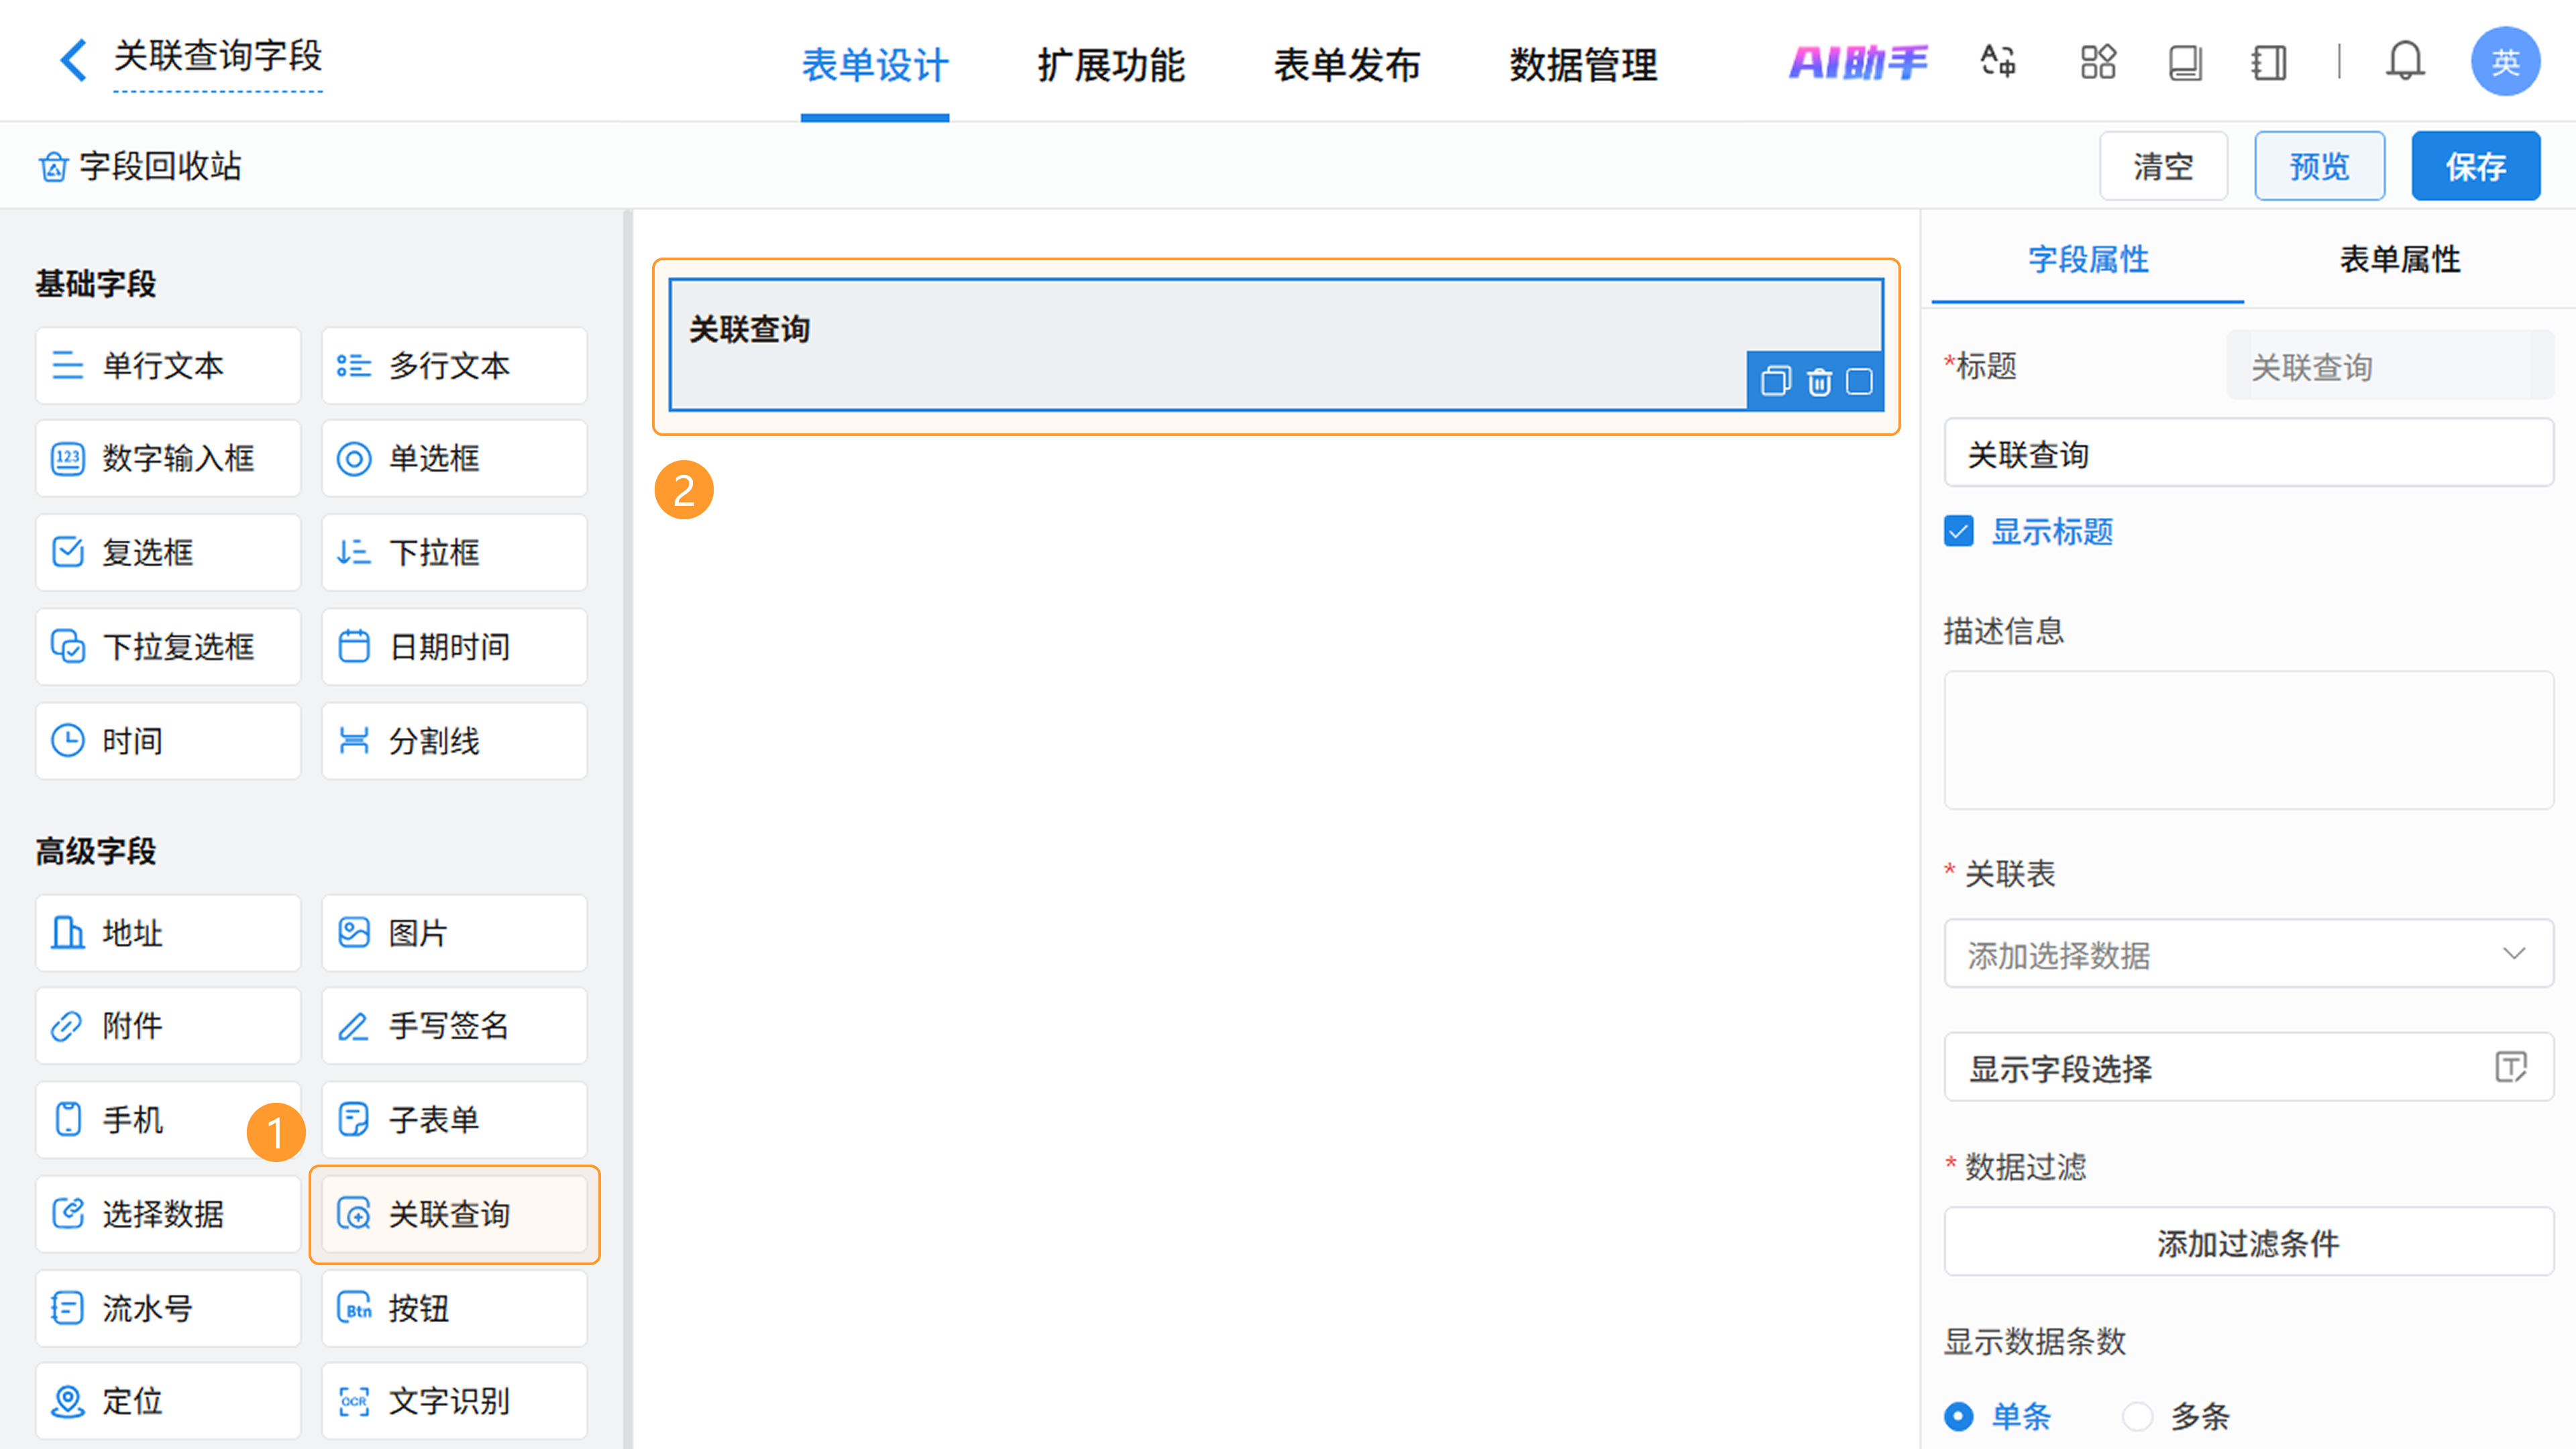Add a 手写签名 field

454,1026
